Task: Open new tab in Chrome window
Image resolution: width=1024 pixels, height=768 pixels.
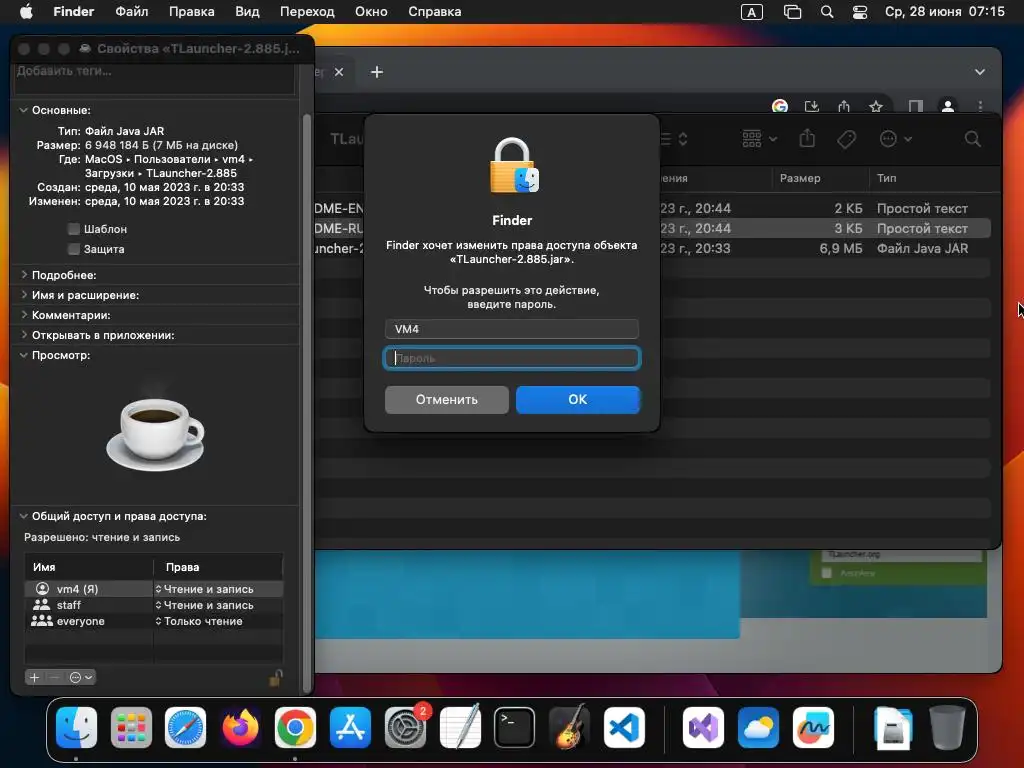Action: tap(377, 72)
